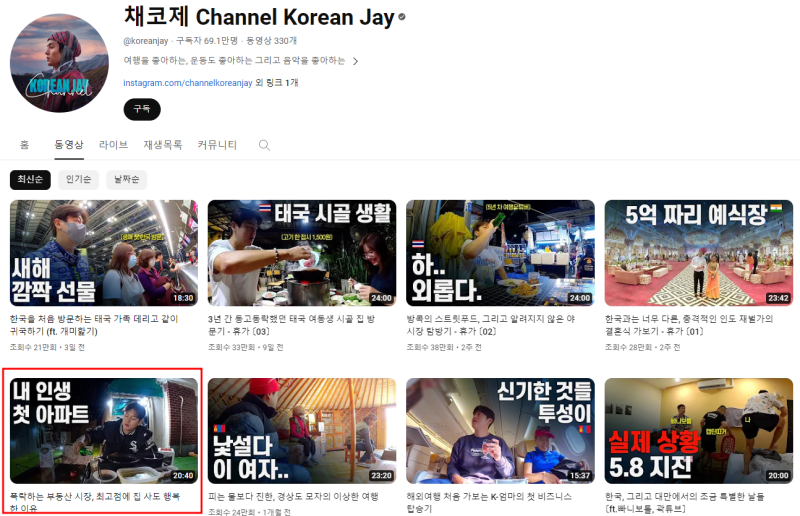Click the 여행을 좋아하는 channel description text
Viewport: 800px width, 516px height.
click(x=234, y=61)
